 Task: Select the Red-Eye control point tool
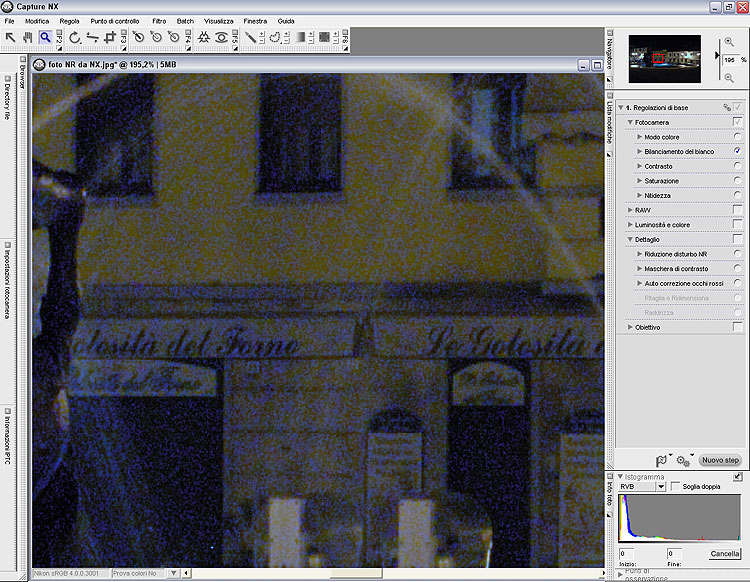click(x=221, y=37)
